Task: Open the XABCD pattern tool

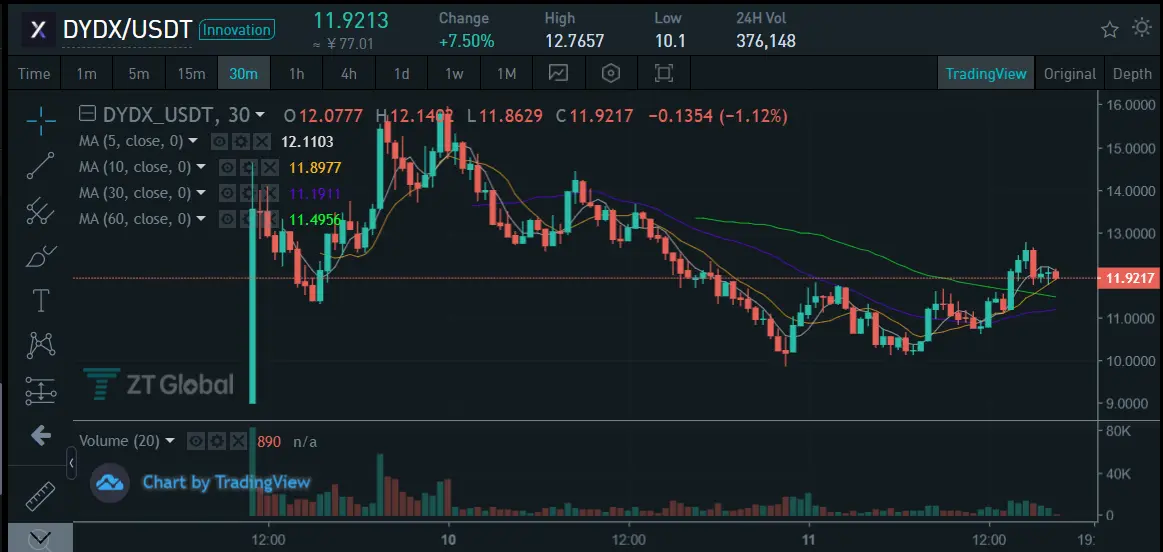Action: pyautogui.click(x=41, y=345)
